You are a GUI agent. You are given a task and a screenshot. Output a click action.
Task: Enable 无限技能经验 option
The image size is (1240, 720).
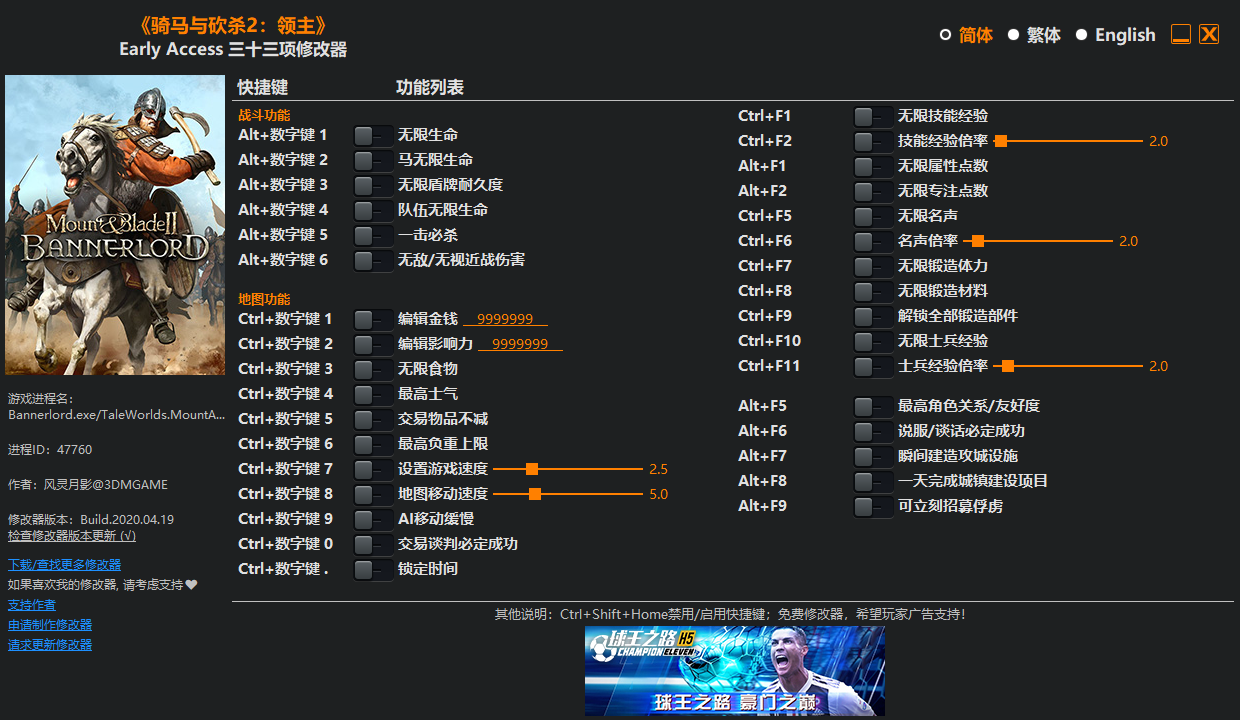pos(873,115)
